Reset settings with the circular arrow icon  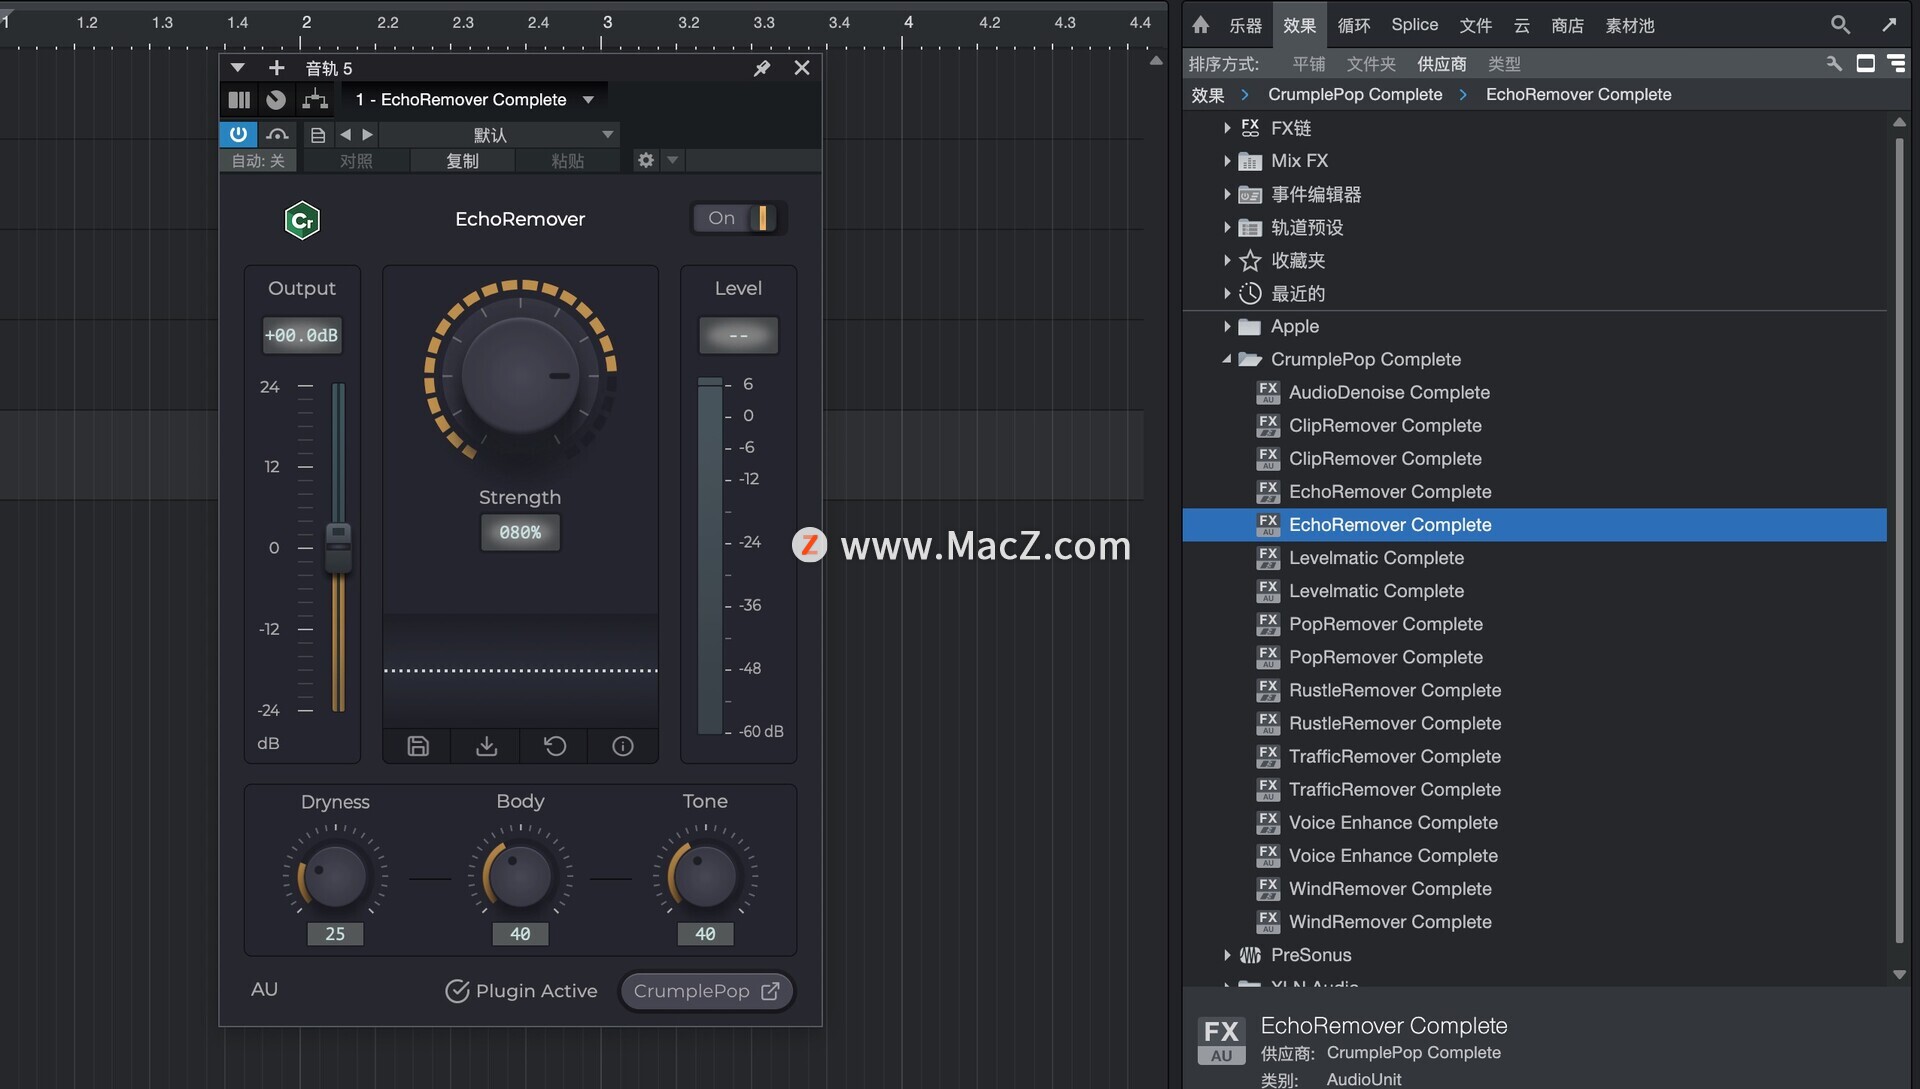tap(555, 746)
